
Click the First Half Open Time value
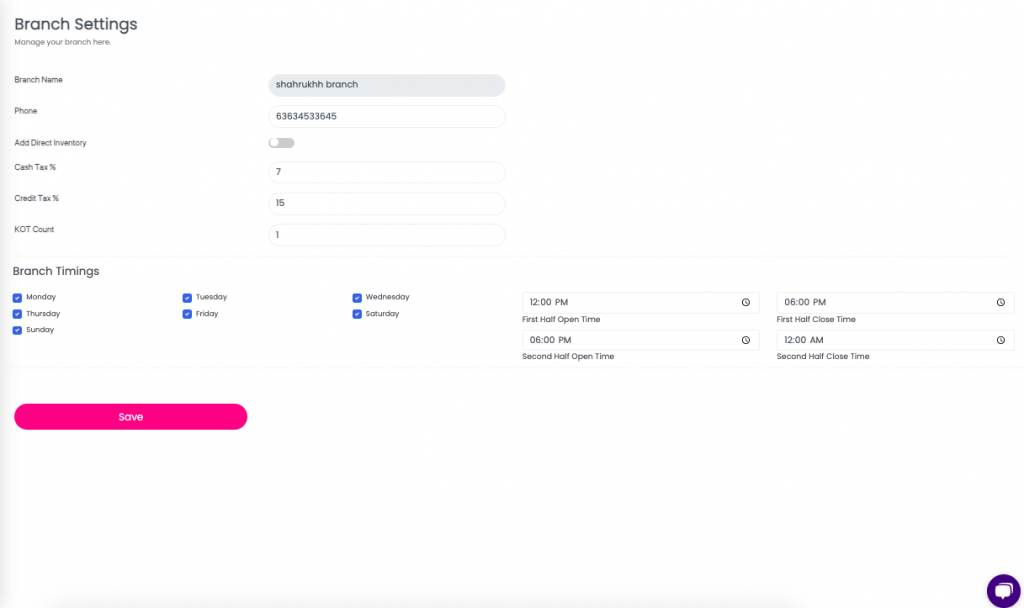(x=550, y=302)
